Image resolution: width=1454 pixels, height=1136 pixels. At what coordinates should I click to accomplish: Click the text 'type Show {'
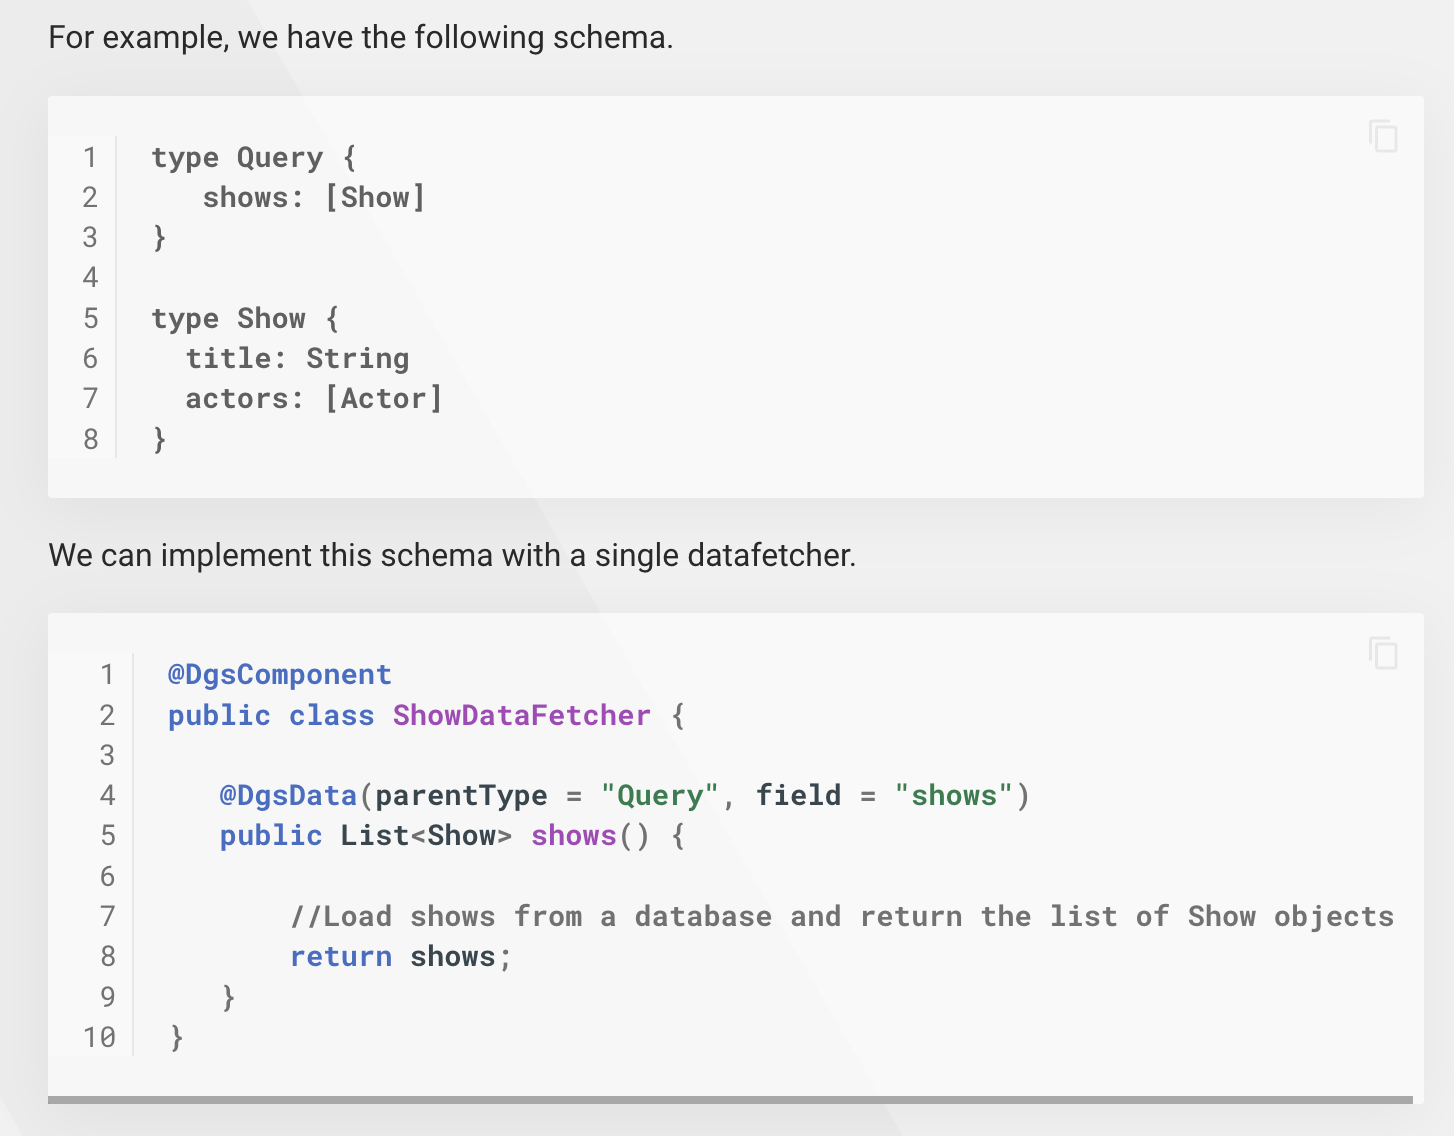click(245, 319)
